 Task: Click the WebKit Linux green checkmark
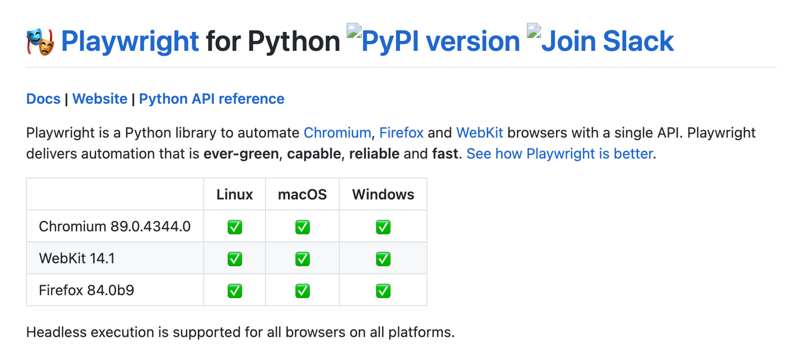[x=235, y=259]
